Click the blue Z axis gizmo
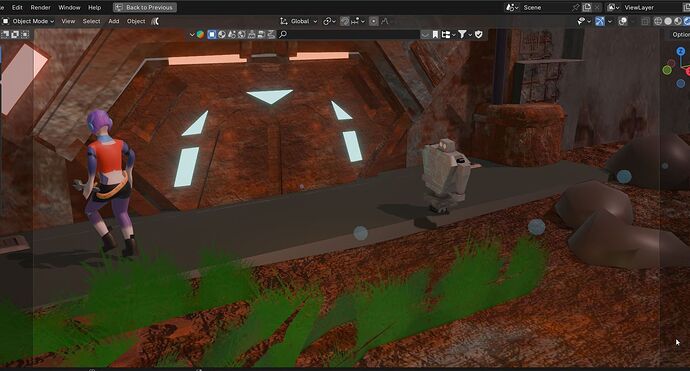This screenshot has height=371, width=690. click(680, 51)
